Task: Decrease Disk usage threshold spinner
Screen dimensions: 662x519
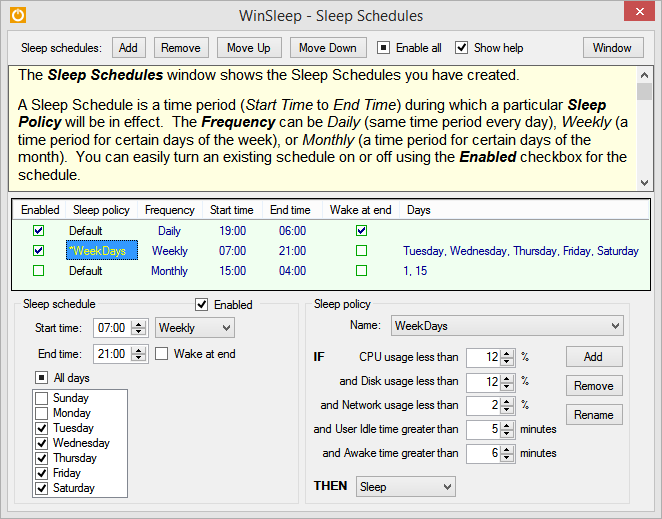Action: (x=507, y=386)
